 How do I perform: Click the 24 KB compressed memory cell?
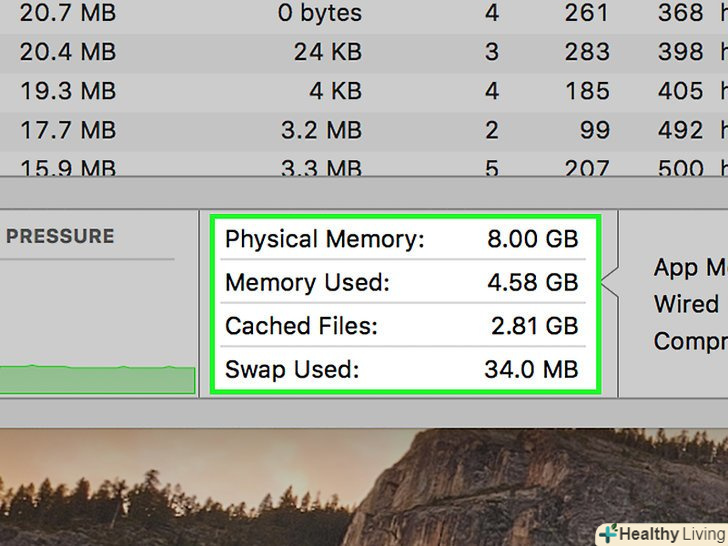(327, 52)
